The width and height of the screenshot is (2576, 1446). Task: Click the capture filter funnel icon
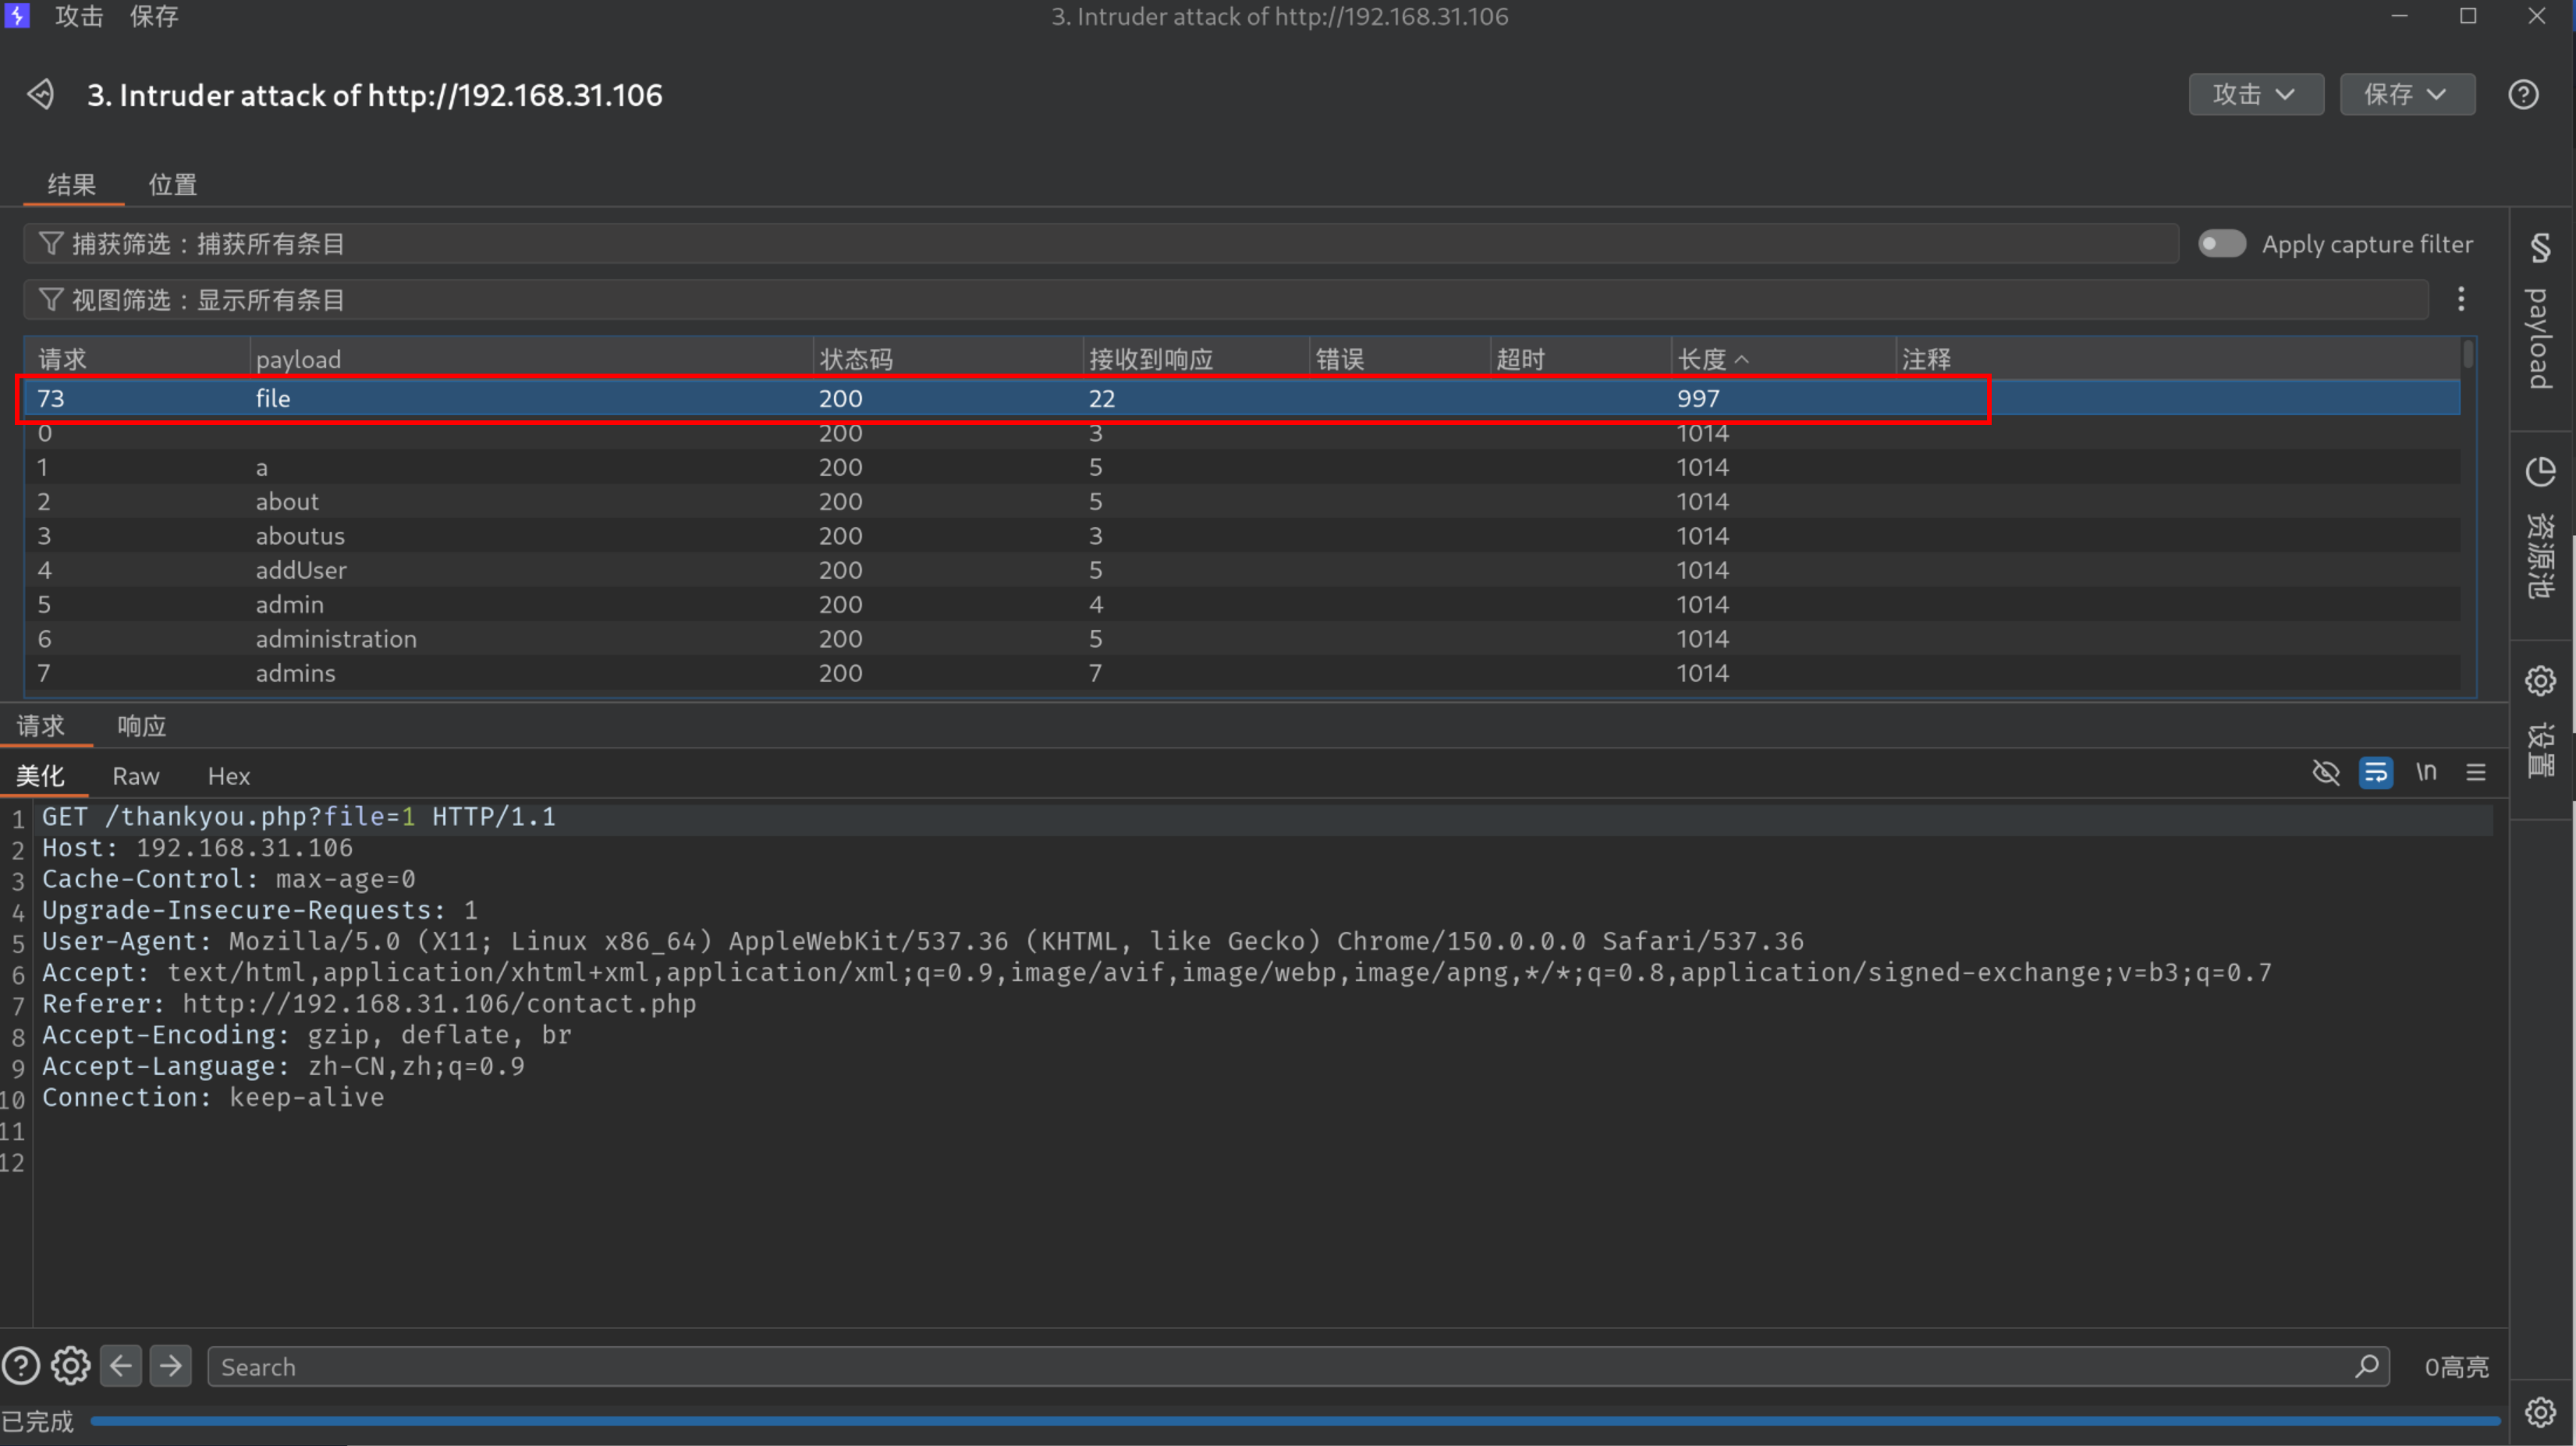[x=50, y=244]
